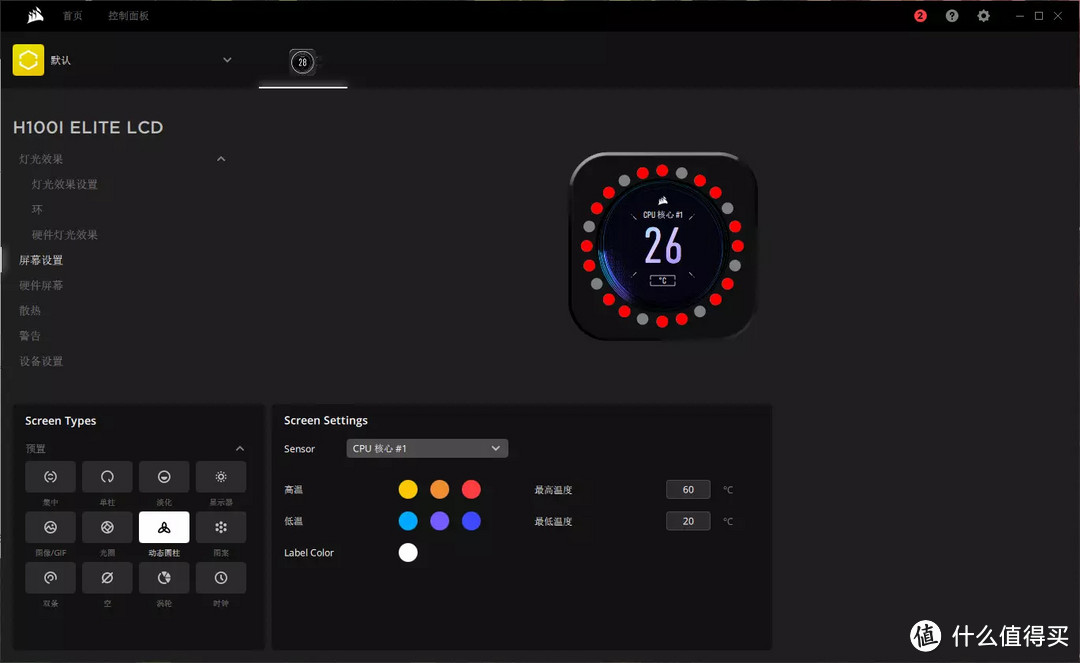Click the Corsair sail logo in title bar
This screenshot has height=663, width=1080.
(35, 15)
